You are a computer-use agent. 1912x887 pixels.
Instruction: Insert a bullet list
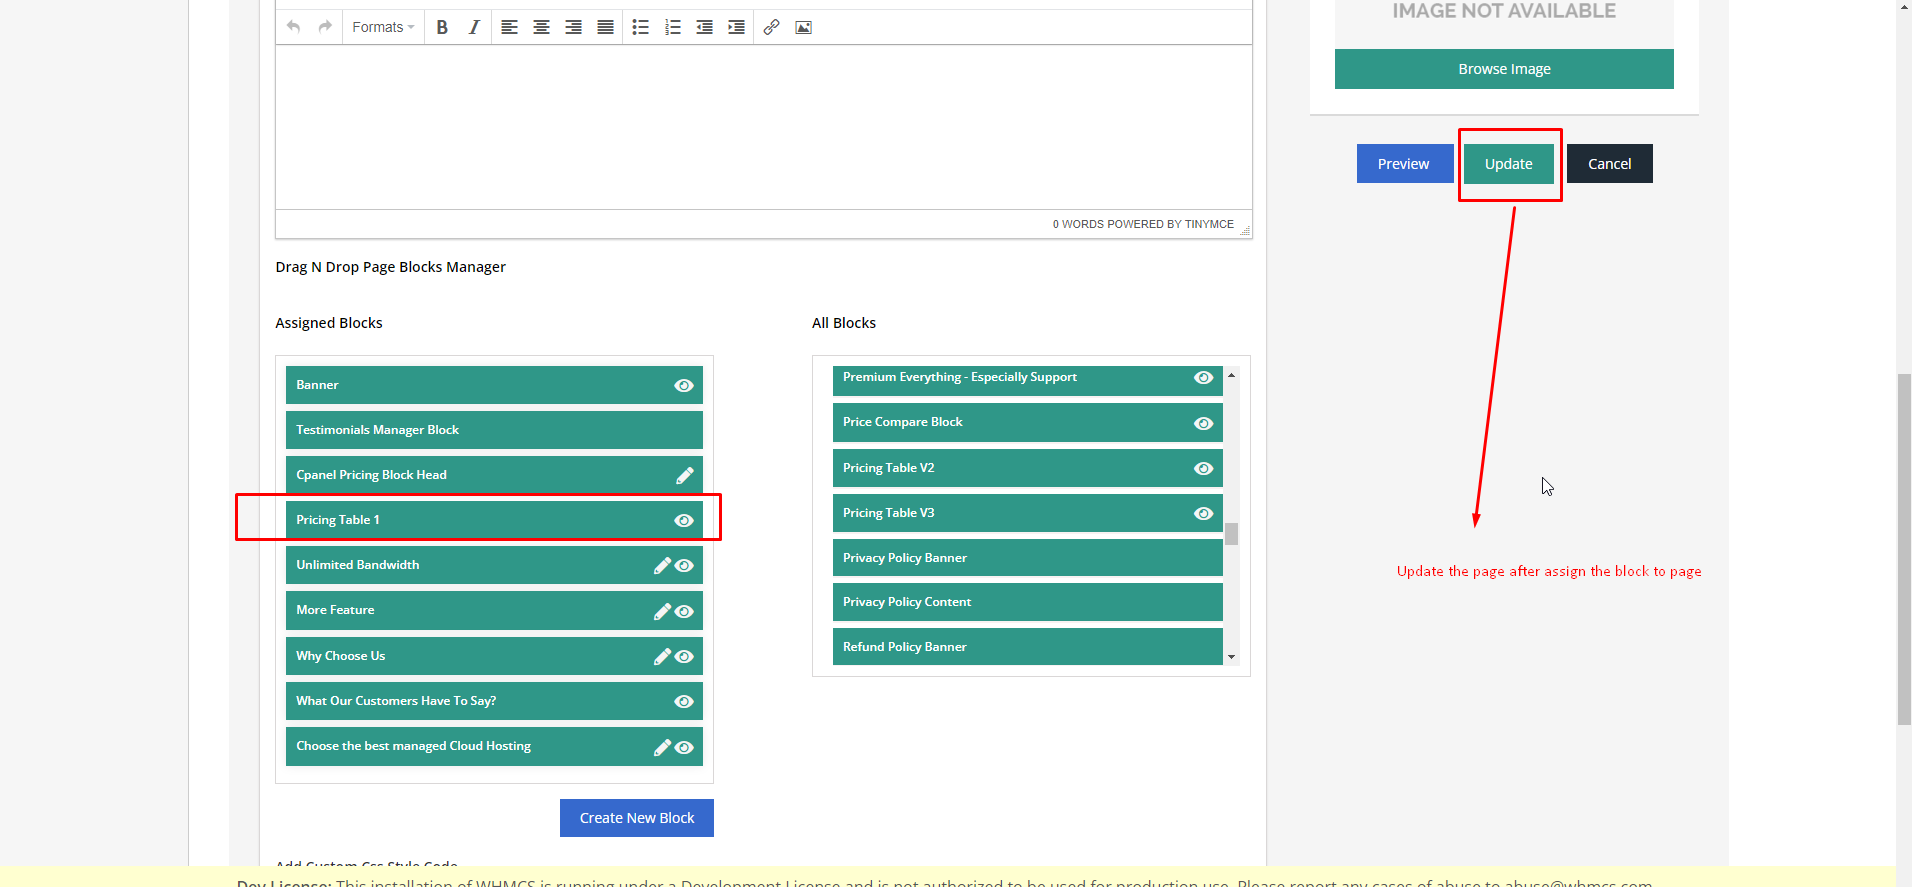pos(641,27)
